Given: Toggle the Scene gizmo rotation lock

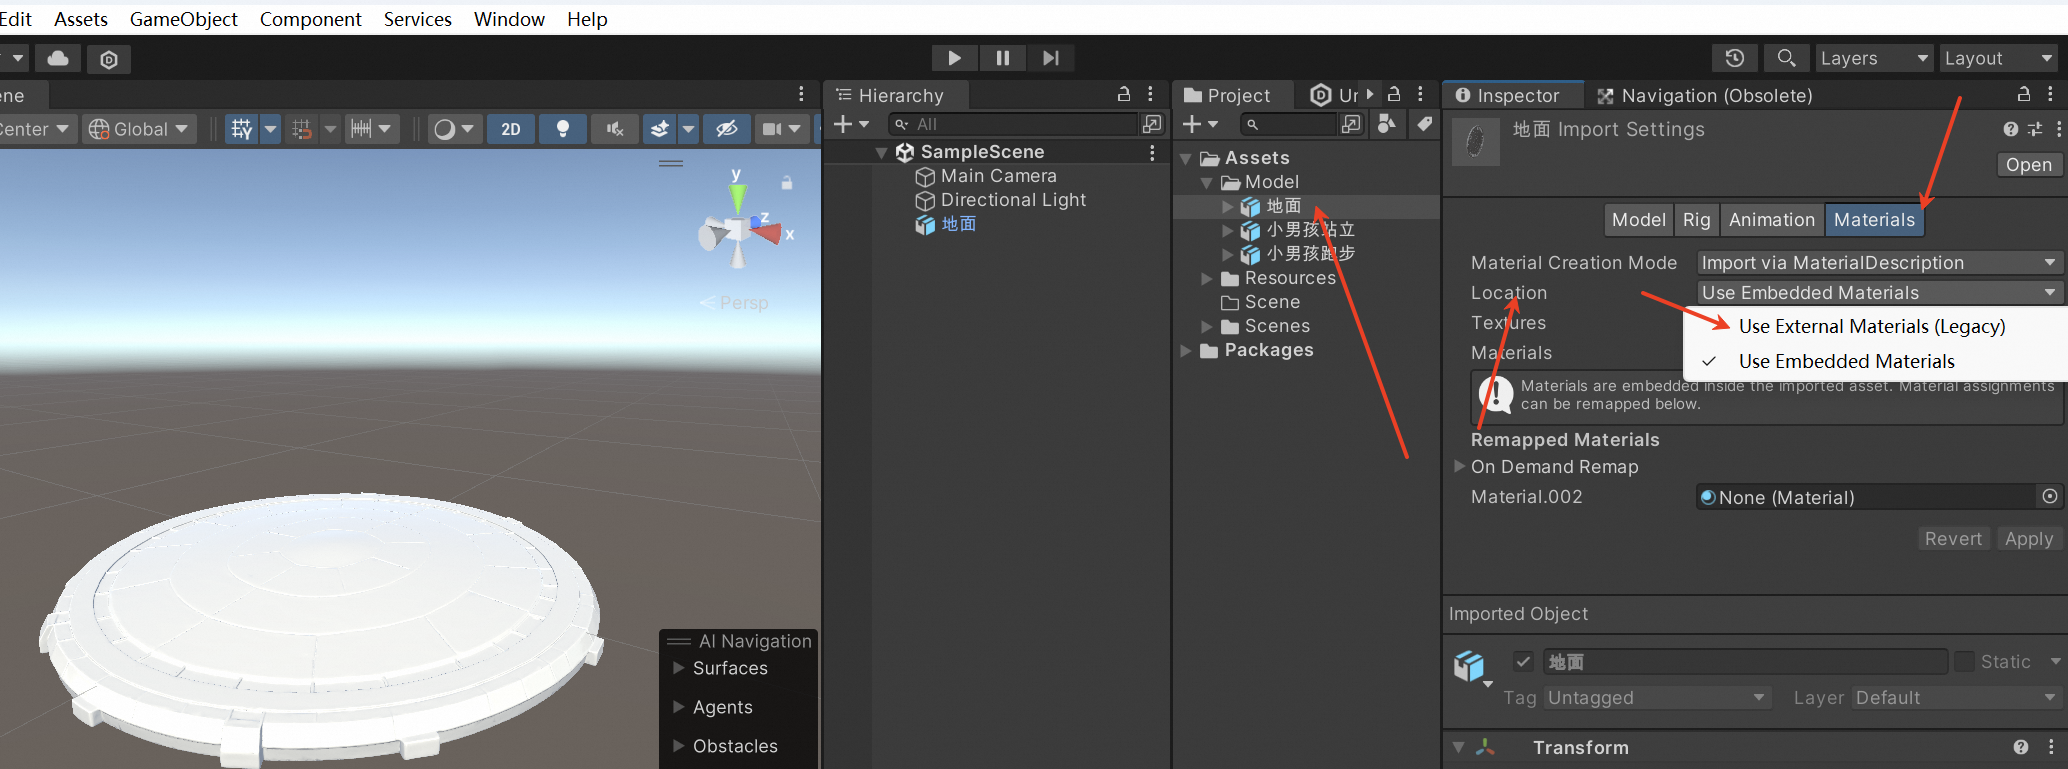Looking at the screenshot, I should [x=787, y=183].
